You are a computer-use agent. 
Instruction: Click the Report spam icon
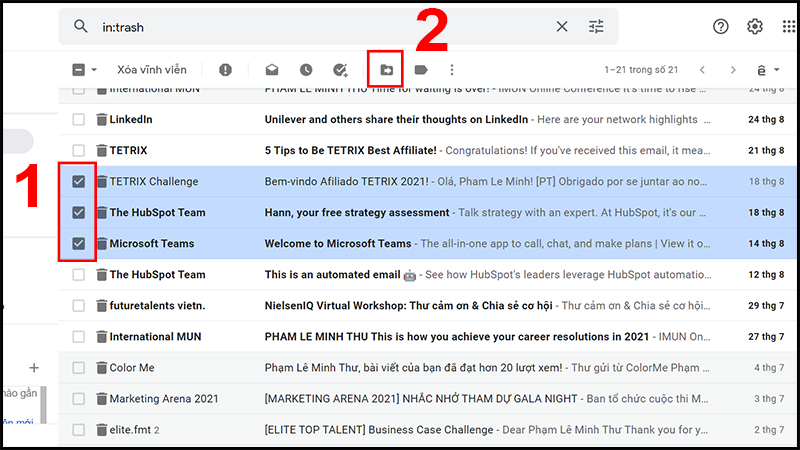pyautogui.click(x=225, y=70)
